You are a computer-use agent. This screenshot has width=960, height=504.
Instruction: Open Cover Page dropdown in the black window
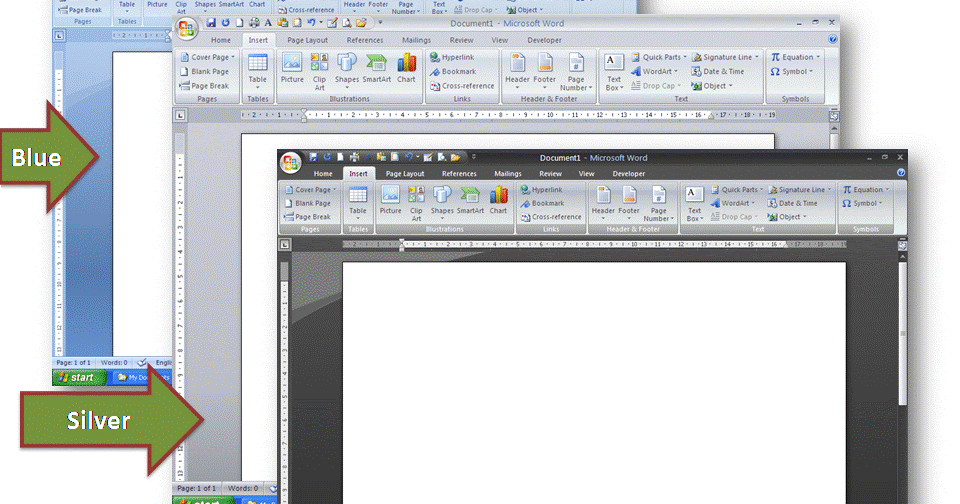[x=311, y=190]
